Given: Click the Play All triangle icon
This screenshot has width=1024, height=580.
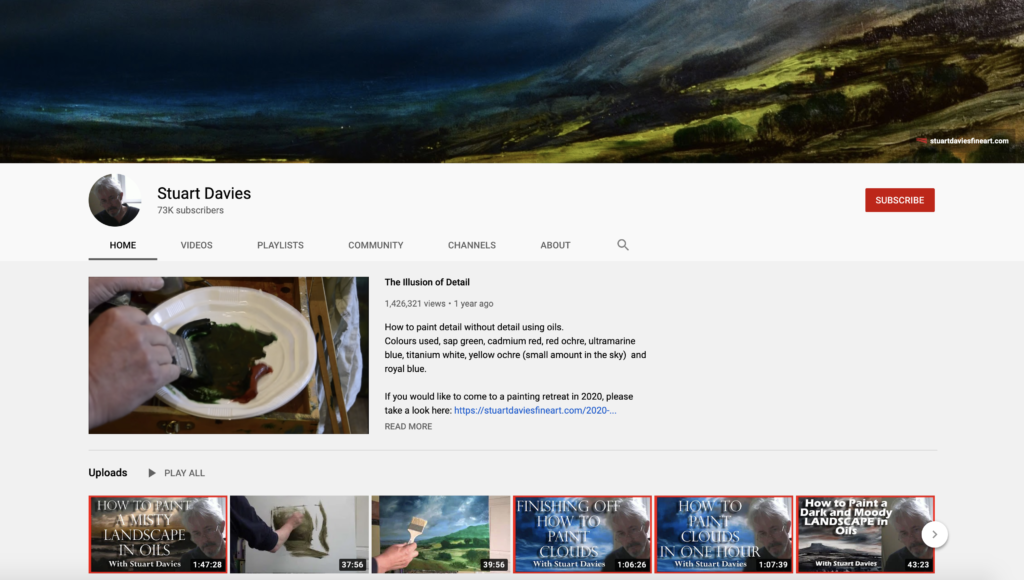Looking at the screenshot, I should pyautogui.click(x=151, y=472).
